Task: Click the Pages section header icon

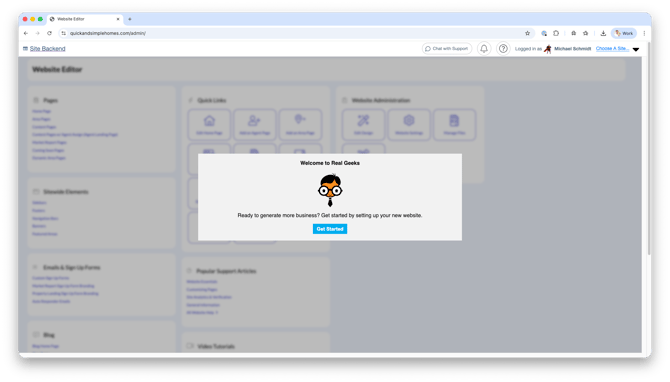Action: coord(36,100)
